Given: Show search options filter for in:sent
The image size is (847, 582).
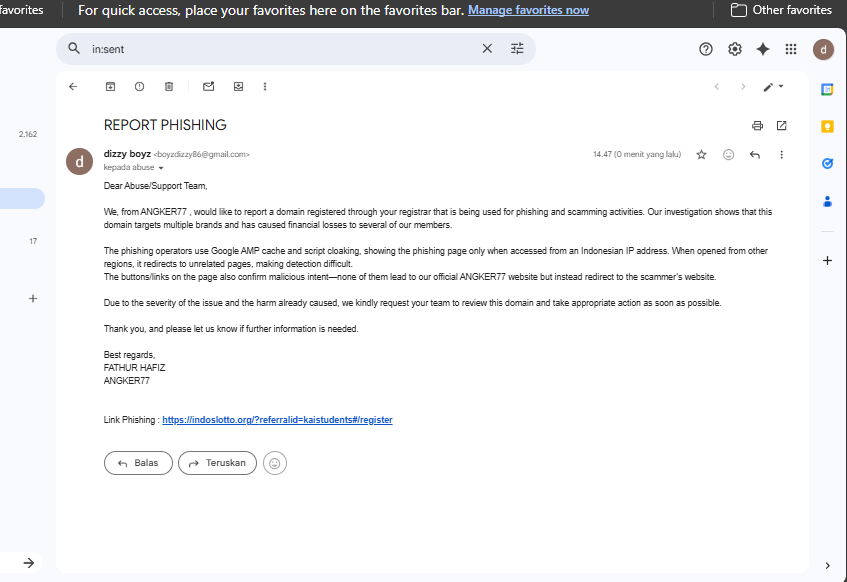Looking at the screenshot, I should click(x=517, y=49).
